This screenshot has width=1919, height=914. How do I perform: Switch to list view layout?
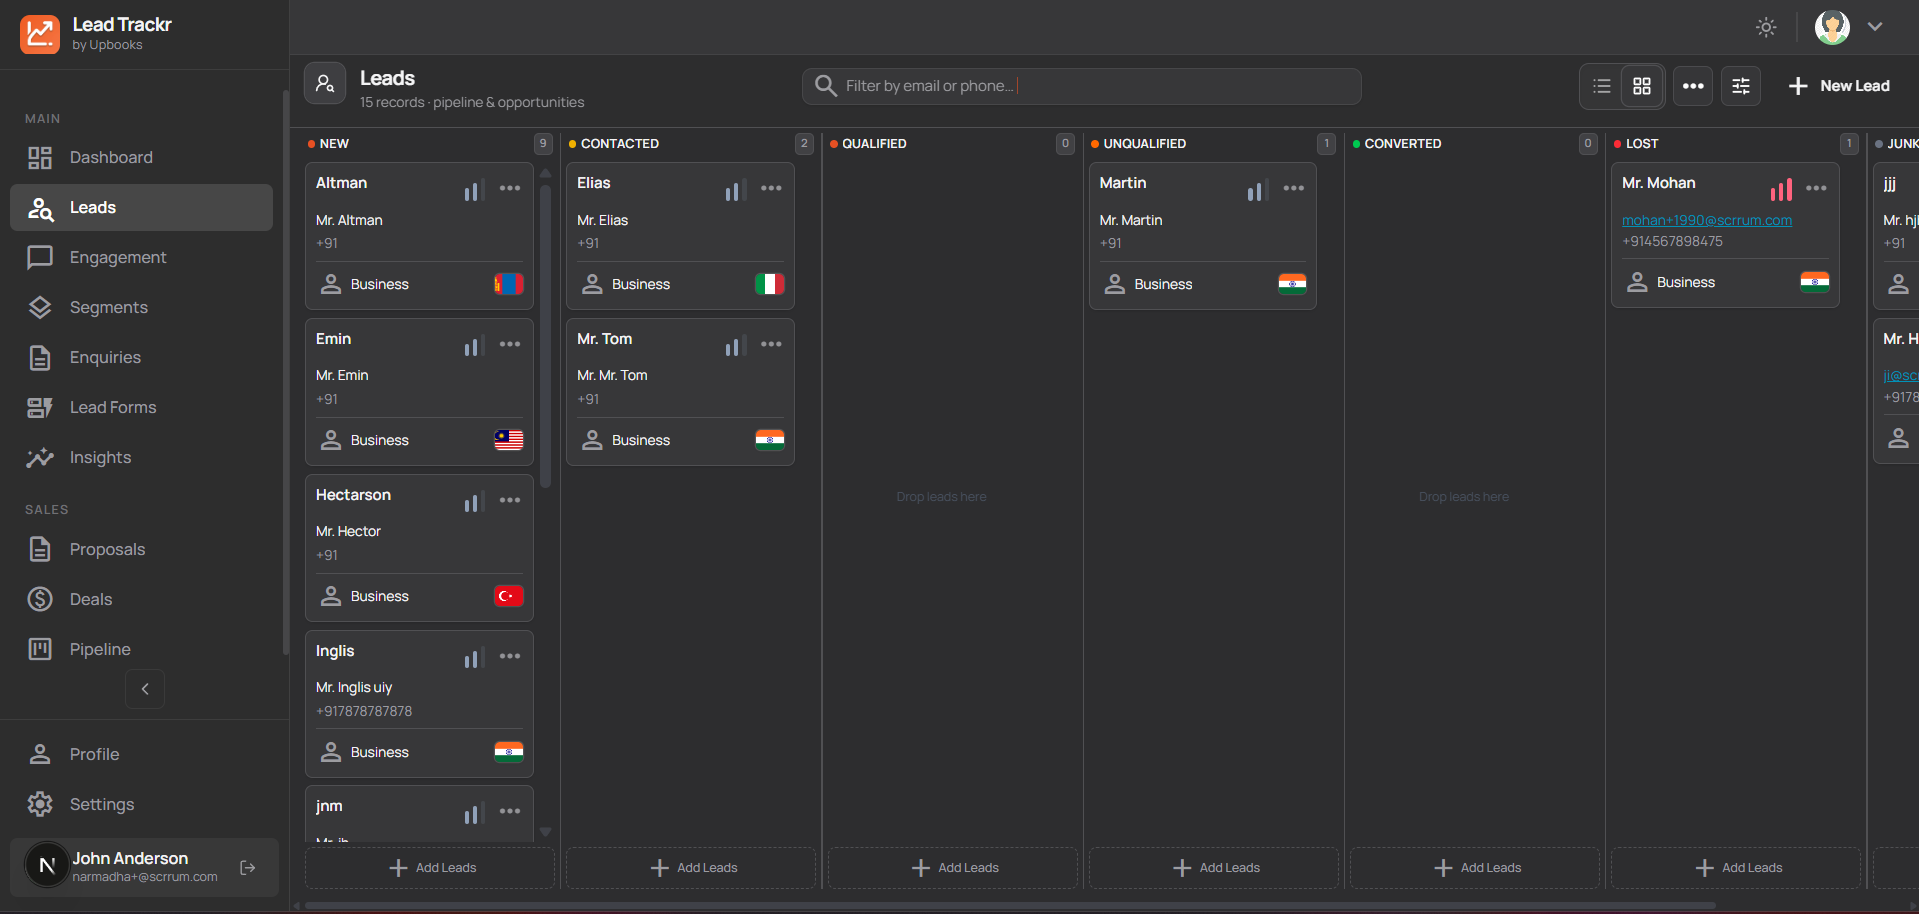coord(1602,86)
